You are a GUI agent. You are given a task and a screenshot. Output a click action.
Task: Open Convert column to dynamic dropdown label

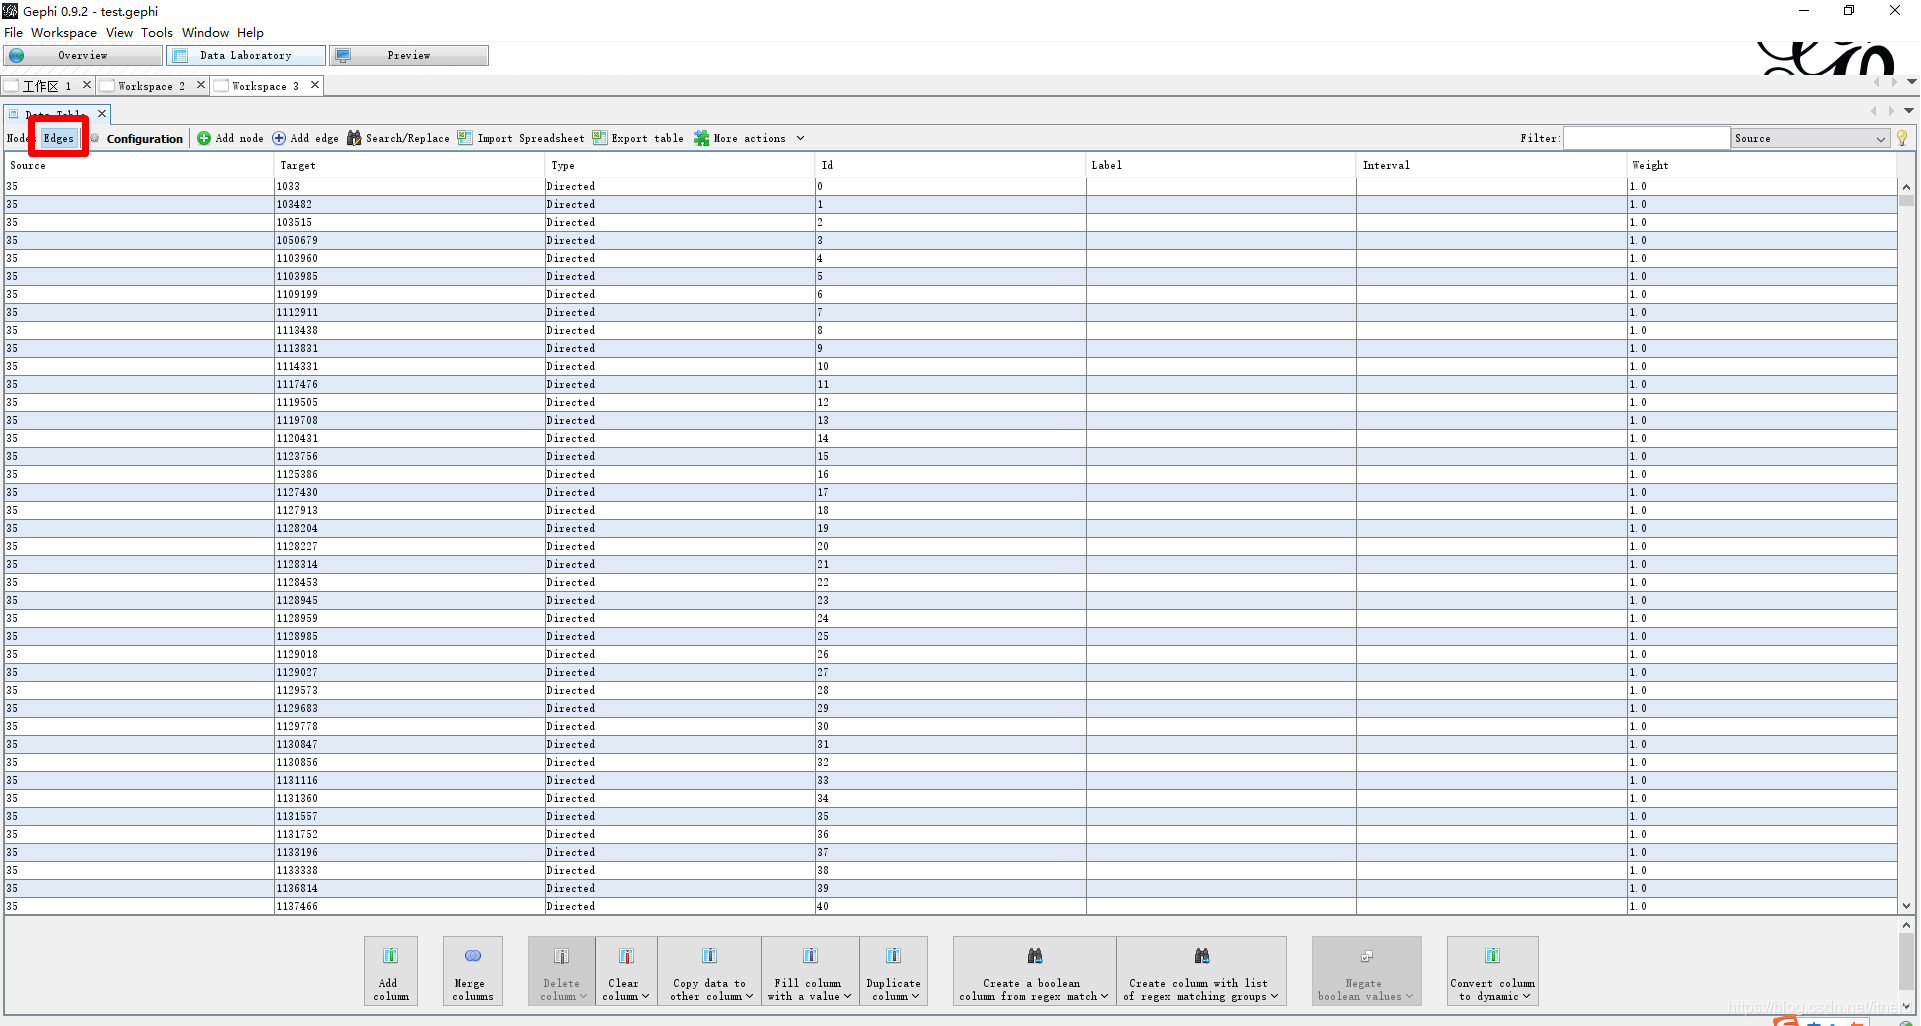1492,990
